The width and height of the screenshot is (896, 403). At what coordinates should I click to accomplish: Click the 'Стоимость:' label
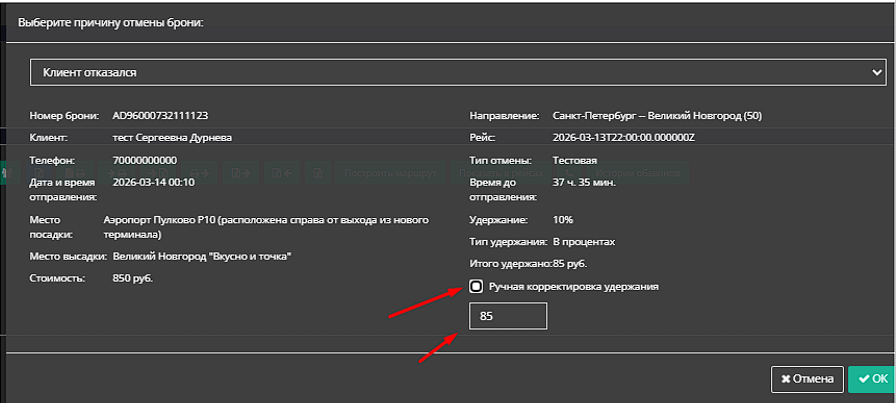[57, 278]
